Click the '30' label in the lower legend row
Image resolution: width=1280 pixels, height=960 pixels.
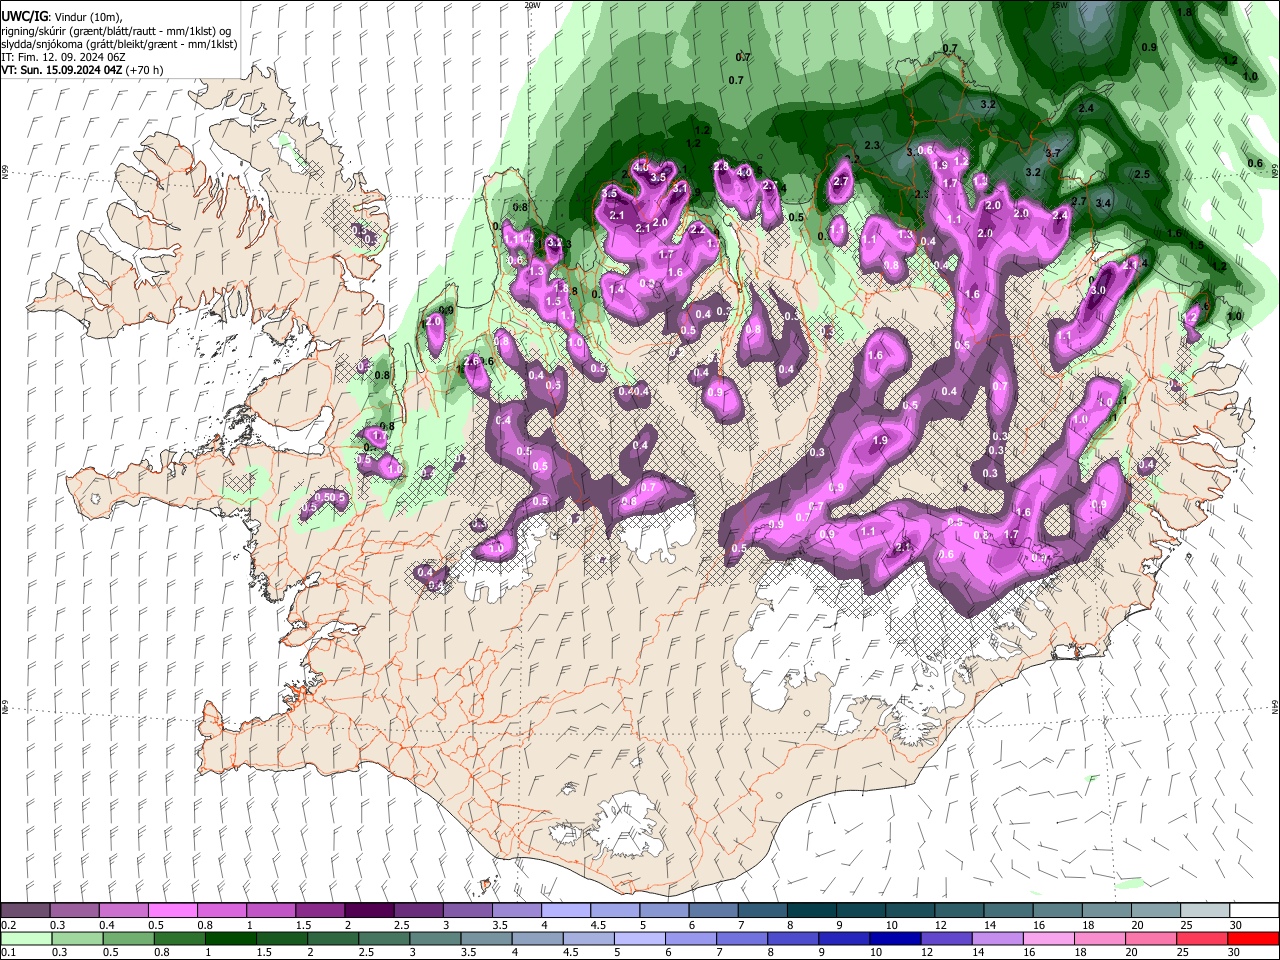[x=1236, y=953]
